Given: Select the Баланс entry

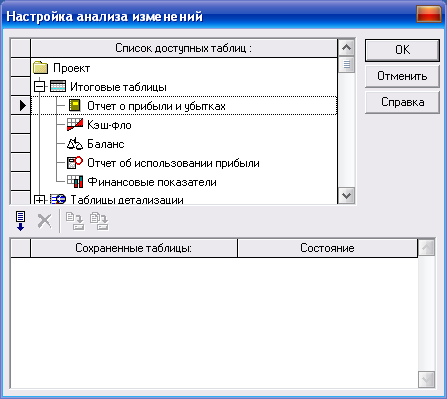Looking at the screenshot, I should pyautogui.click(x=106, y=144).
